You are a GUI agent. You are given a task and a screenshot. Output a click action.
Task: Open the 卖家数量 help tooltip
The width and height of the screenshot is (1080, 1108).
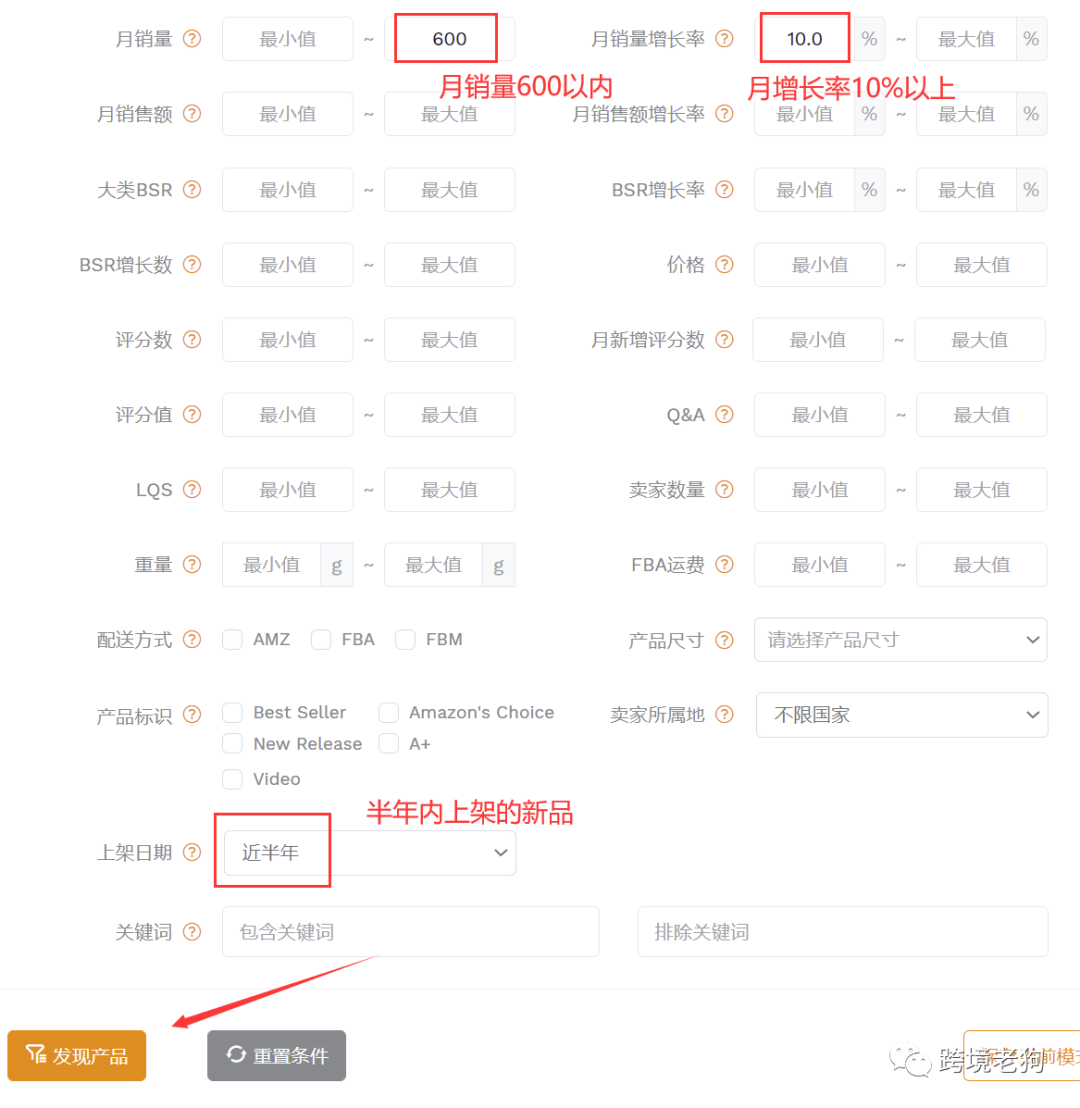(x=722, y=489)
